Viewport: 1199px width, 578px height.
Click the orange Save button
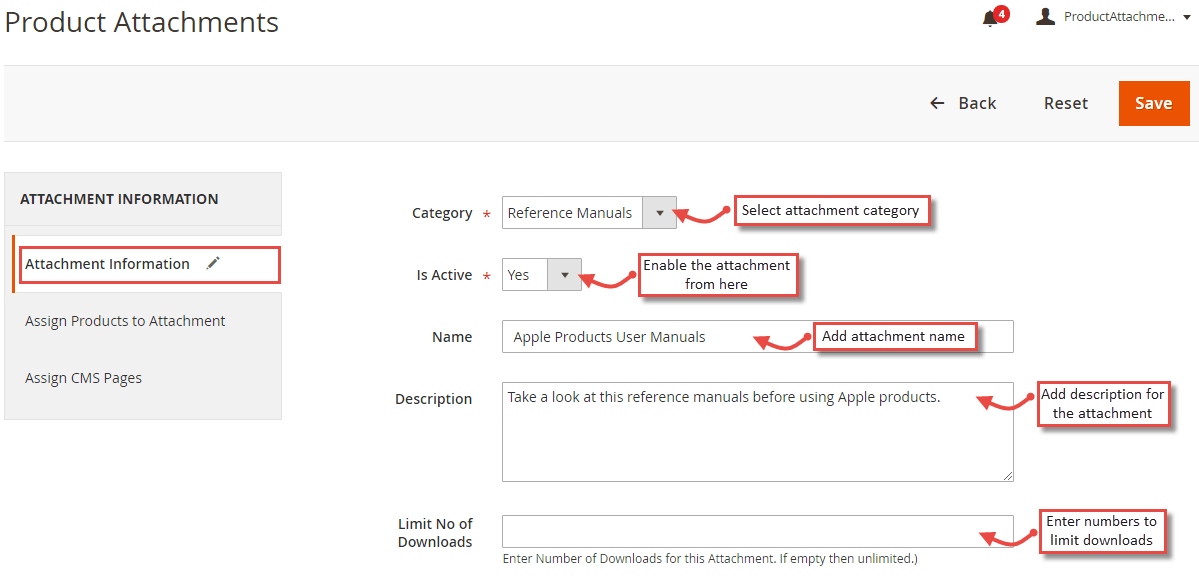(x=1153, y=103)
